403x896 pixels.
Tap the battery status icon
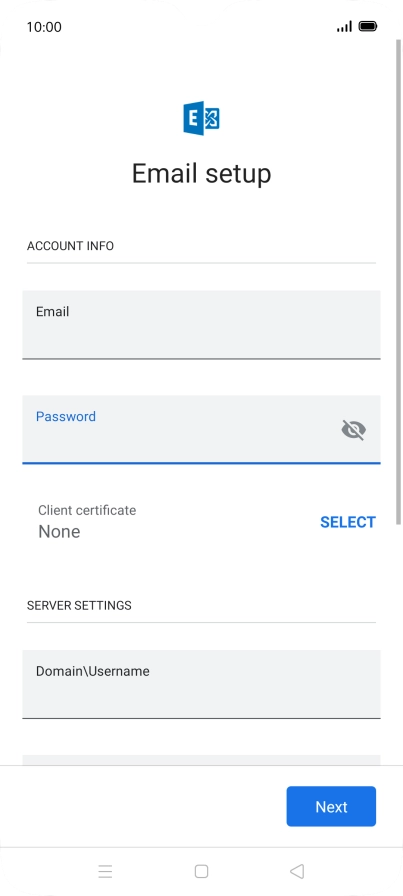pyautogui.click(x=368, y=26)
